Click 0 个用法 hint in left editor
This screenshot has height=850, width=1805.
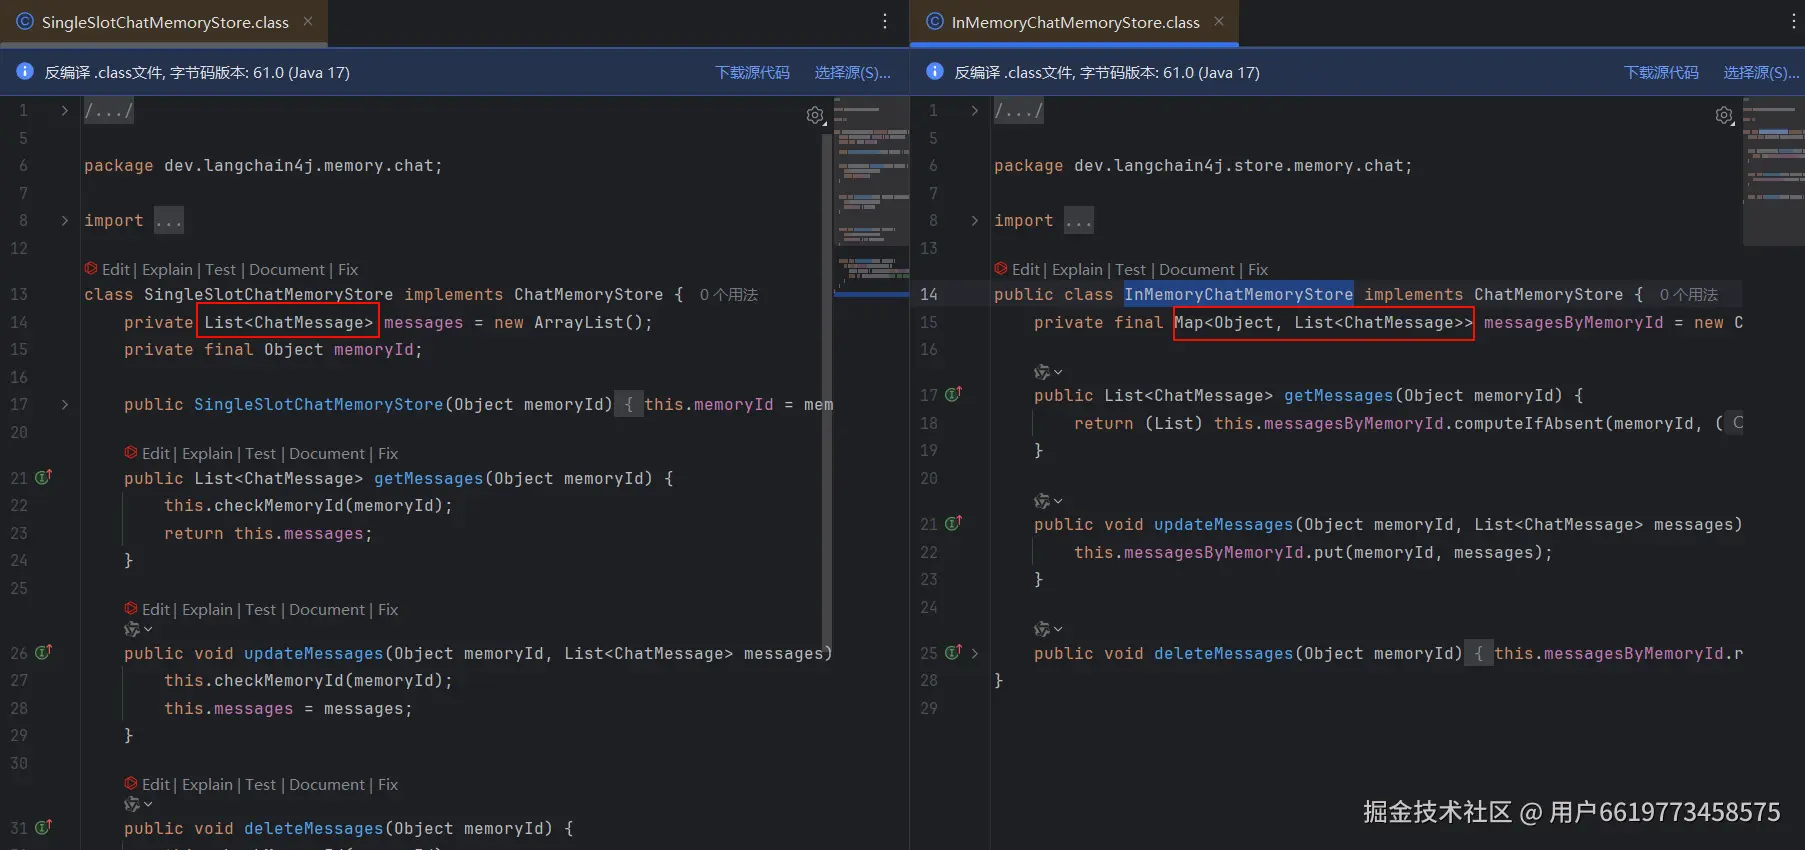pyautogui.click(x=729, y=295)
